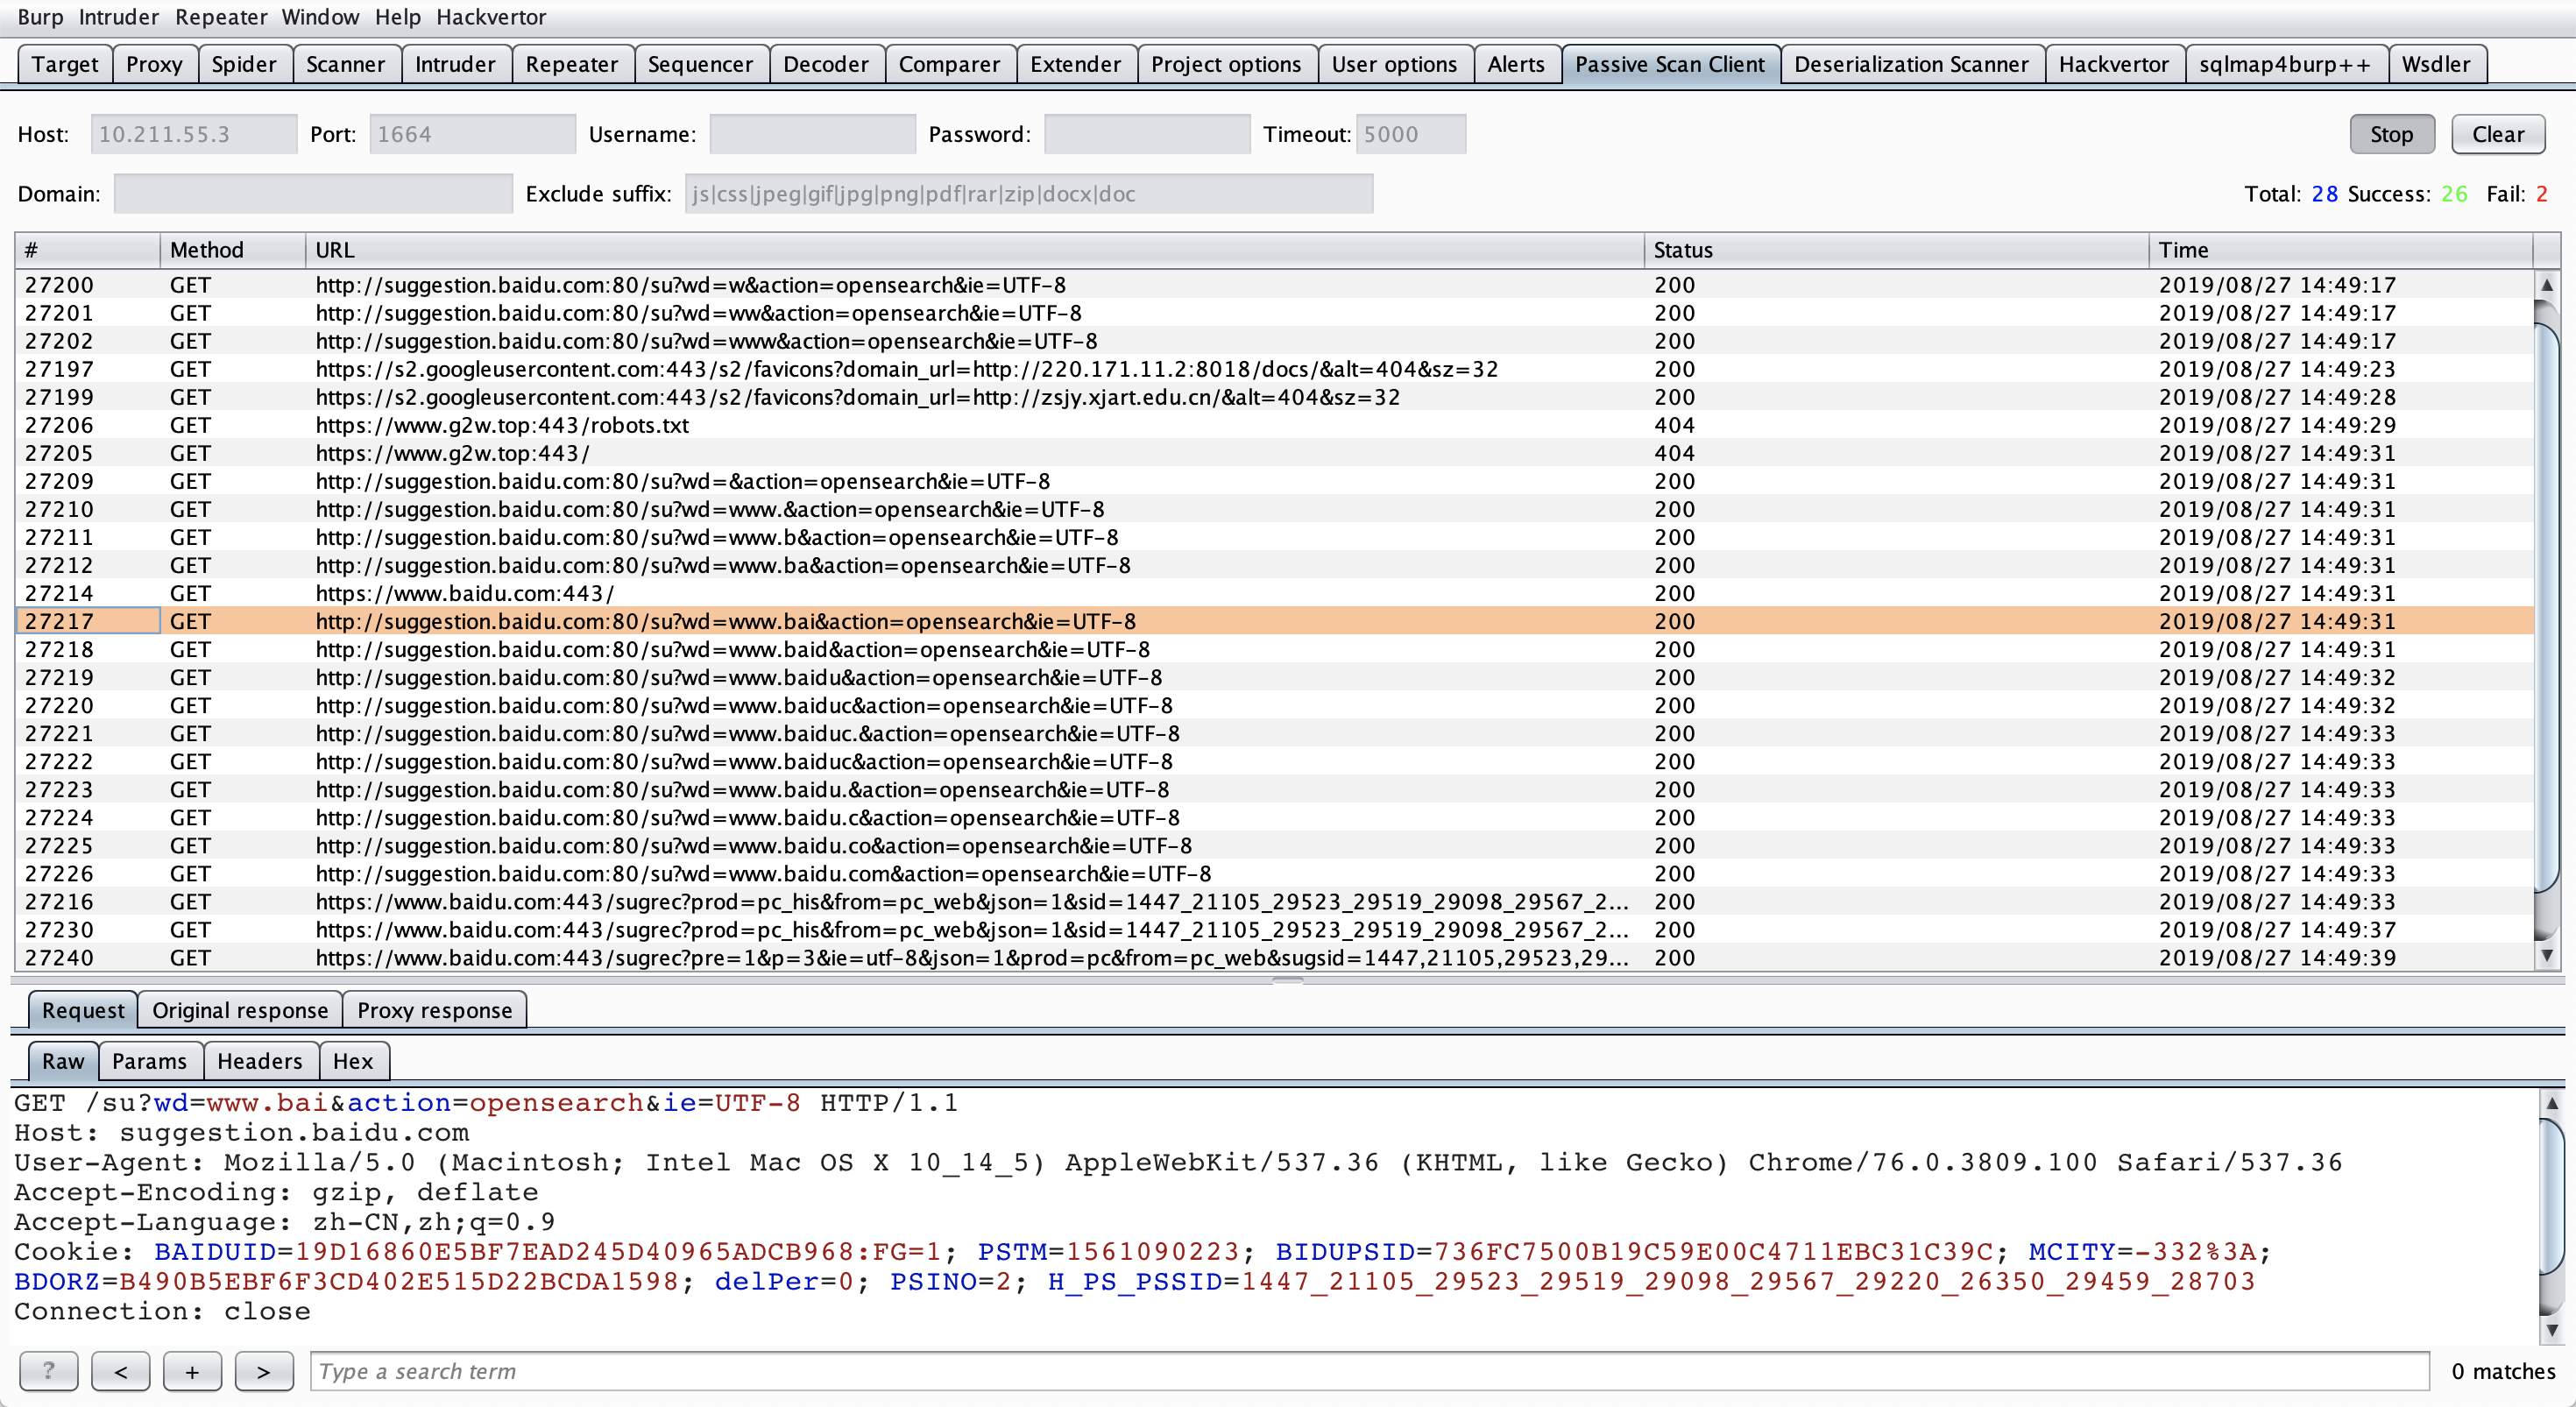
Task: Click the "+" add icon near search bar
Action: click(x=192, y=1371)
